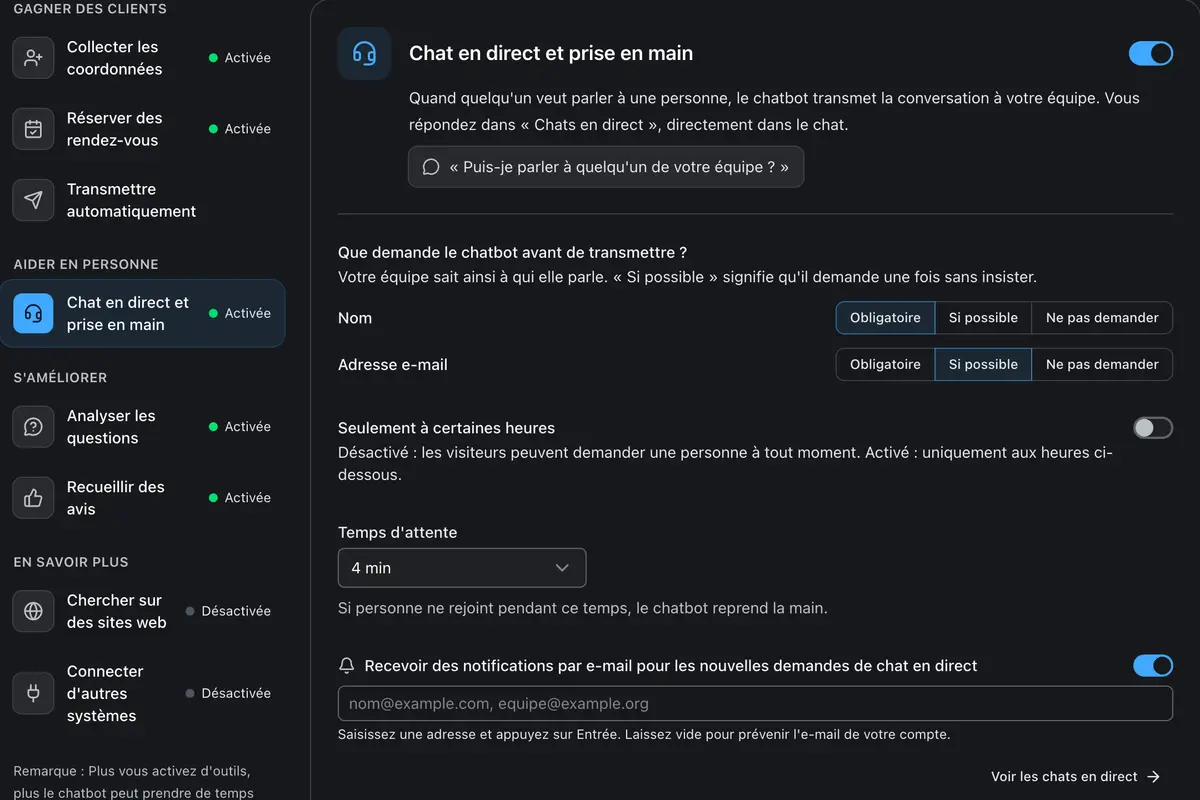This screenshot has width=1200, height=800.
Task: Click the arrow icon after Voir les chats en direct
Action: (x=1154, y=777)
